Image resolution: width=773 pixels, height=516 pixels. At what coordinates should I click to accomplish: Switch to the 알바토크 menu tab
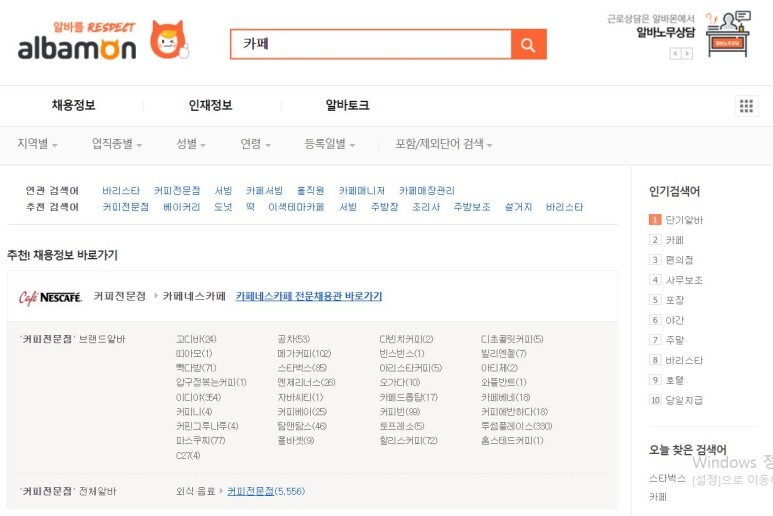(347, 106)
